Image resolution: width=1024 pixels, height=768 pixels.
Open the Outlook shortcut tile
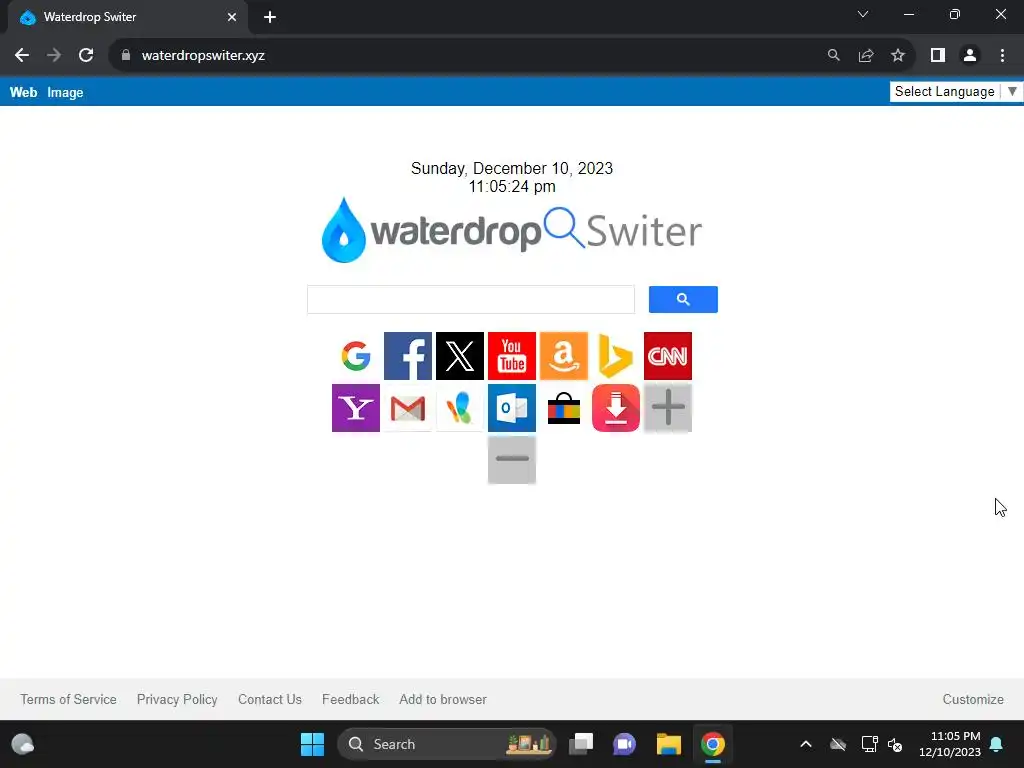[x=512, y=408]
